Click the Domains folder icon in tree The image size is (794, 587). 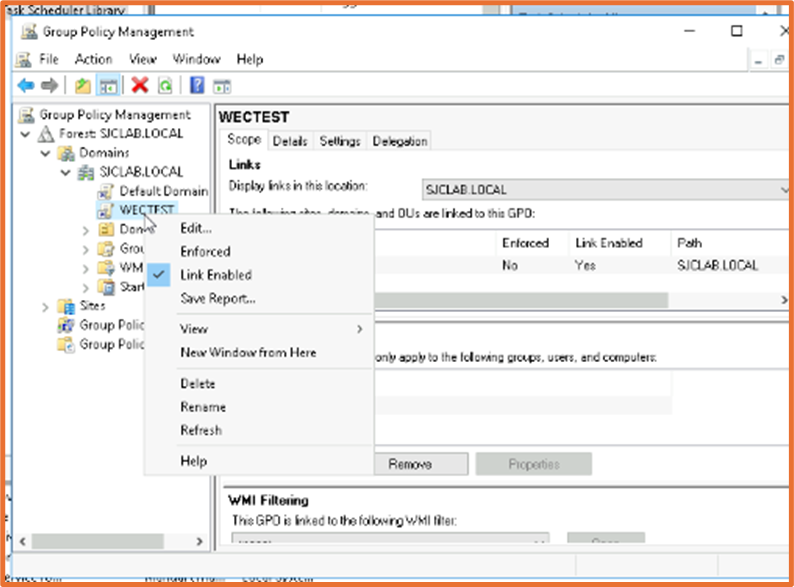[x=66, y=153]
